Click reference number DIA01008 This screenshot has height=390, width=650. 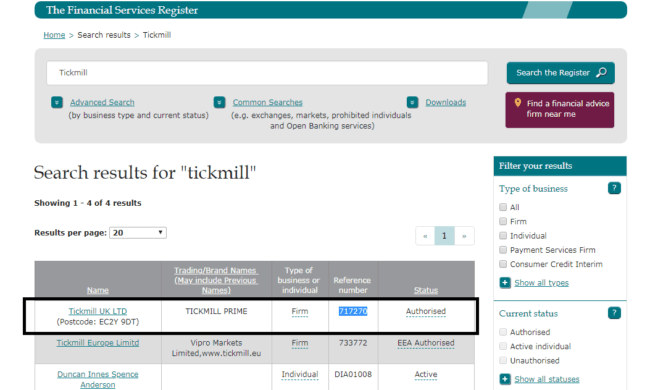coord(353,374)
